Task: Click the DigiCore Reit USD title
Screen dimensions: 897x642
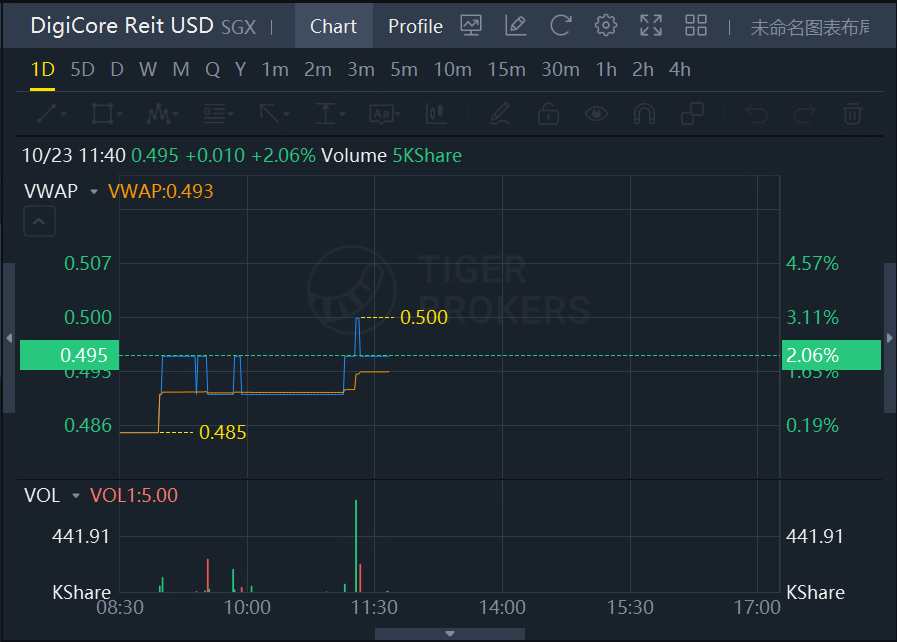Action: [x=122, y=26]
